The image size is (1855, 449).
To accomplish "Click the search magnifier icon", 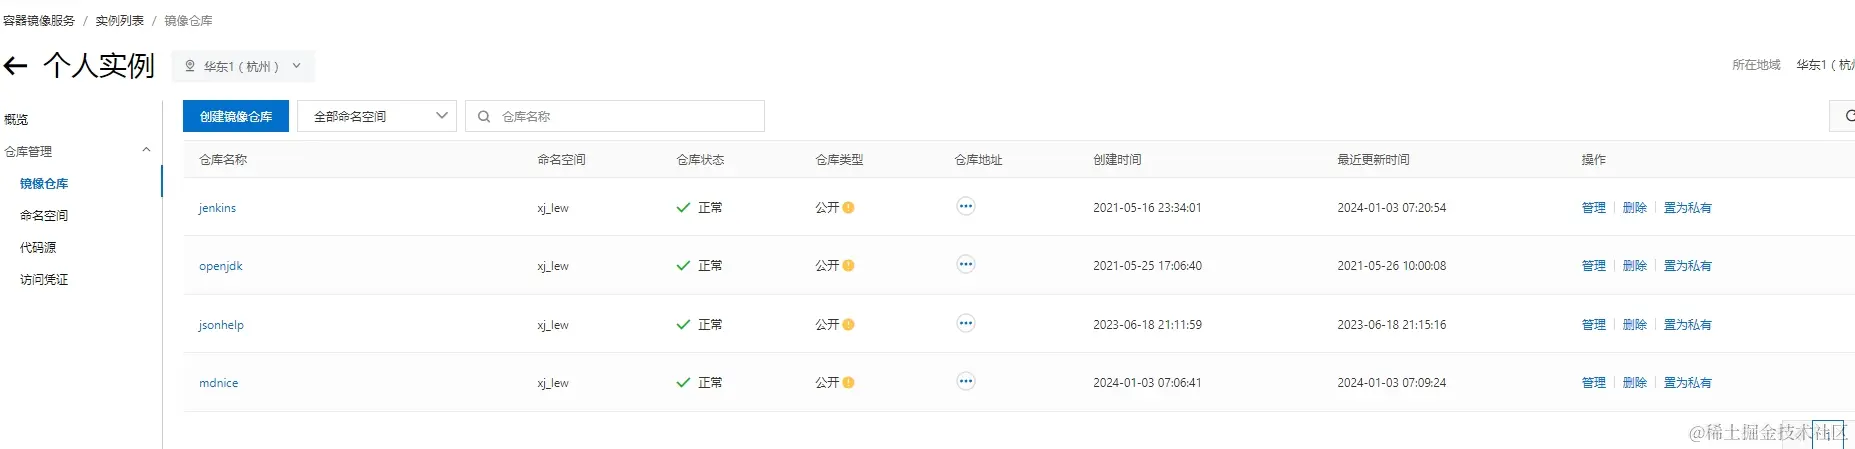I will [484, 116].
